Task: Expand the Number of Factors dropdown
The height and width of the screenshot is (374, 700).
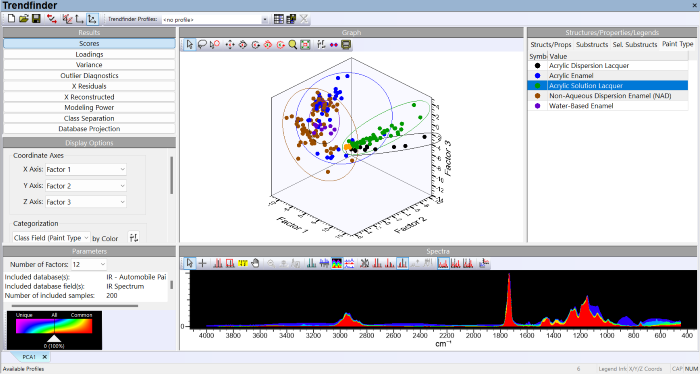Action: (x=89, y=264)
